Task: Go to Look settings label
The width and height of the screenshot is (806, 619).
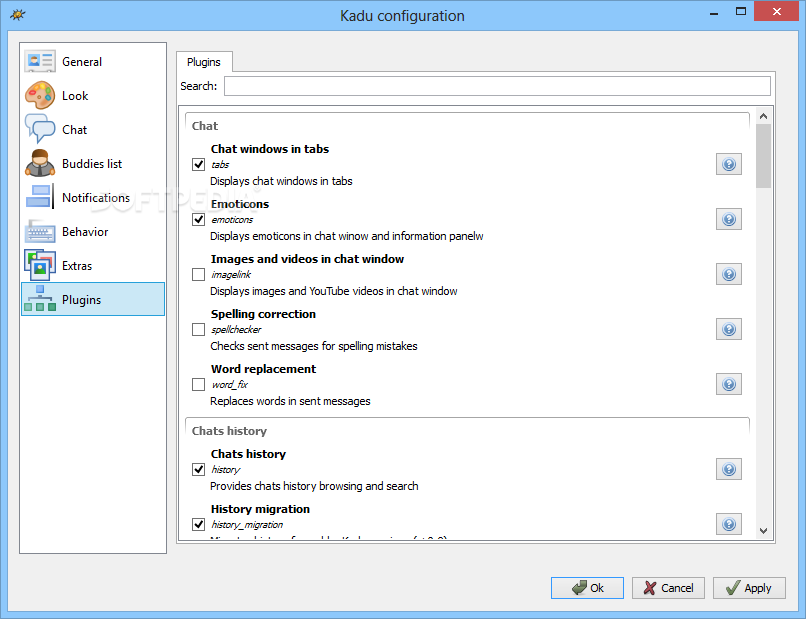Action: (75, 96)
